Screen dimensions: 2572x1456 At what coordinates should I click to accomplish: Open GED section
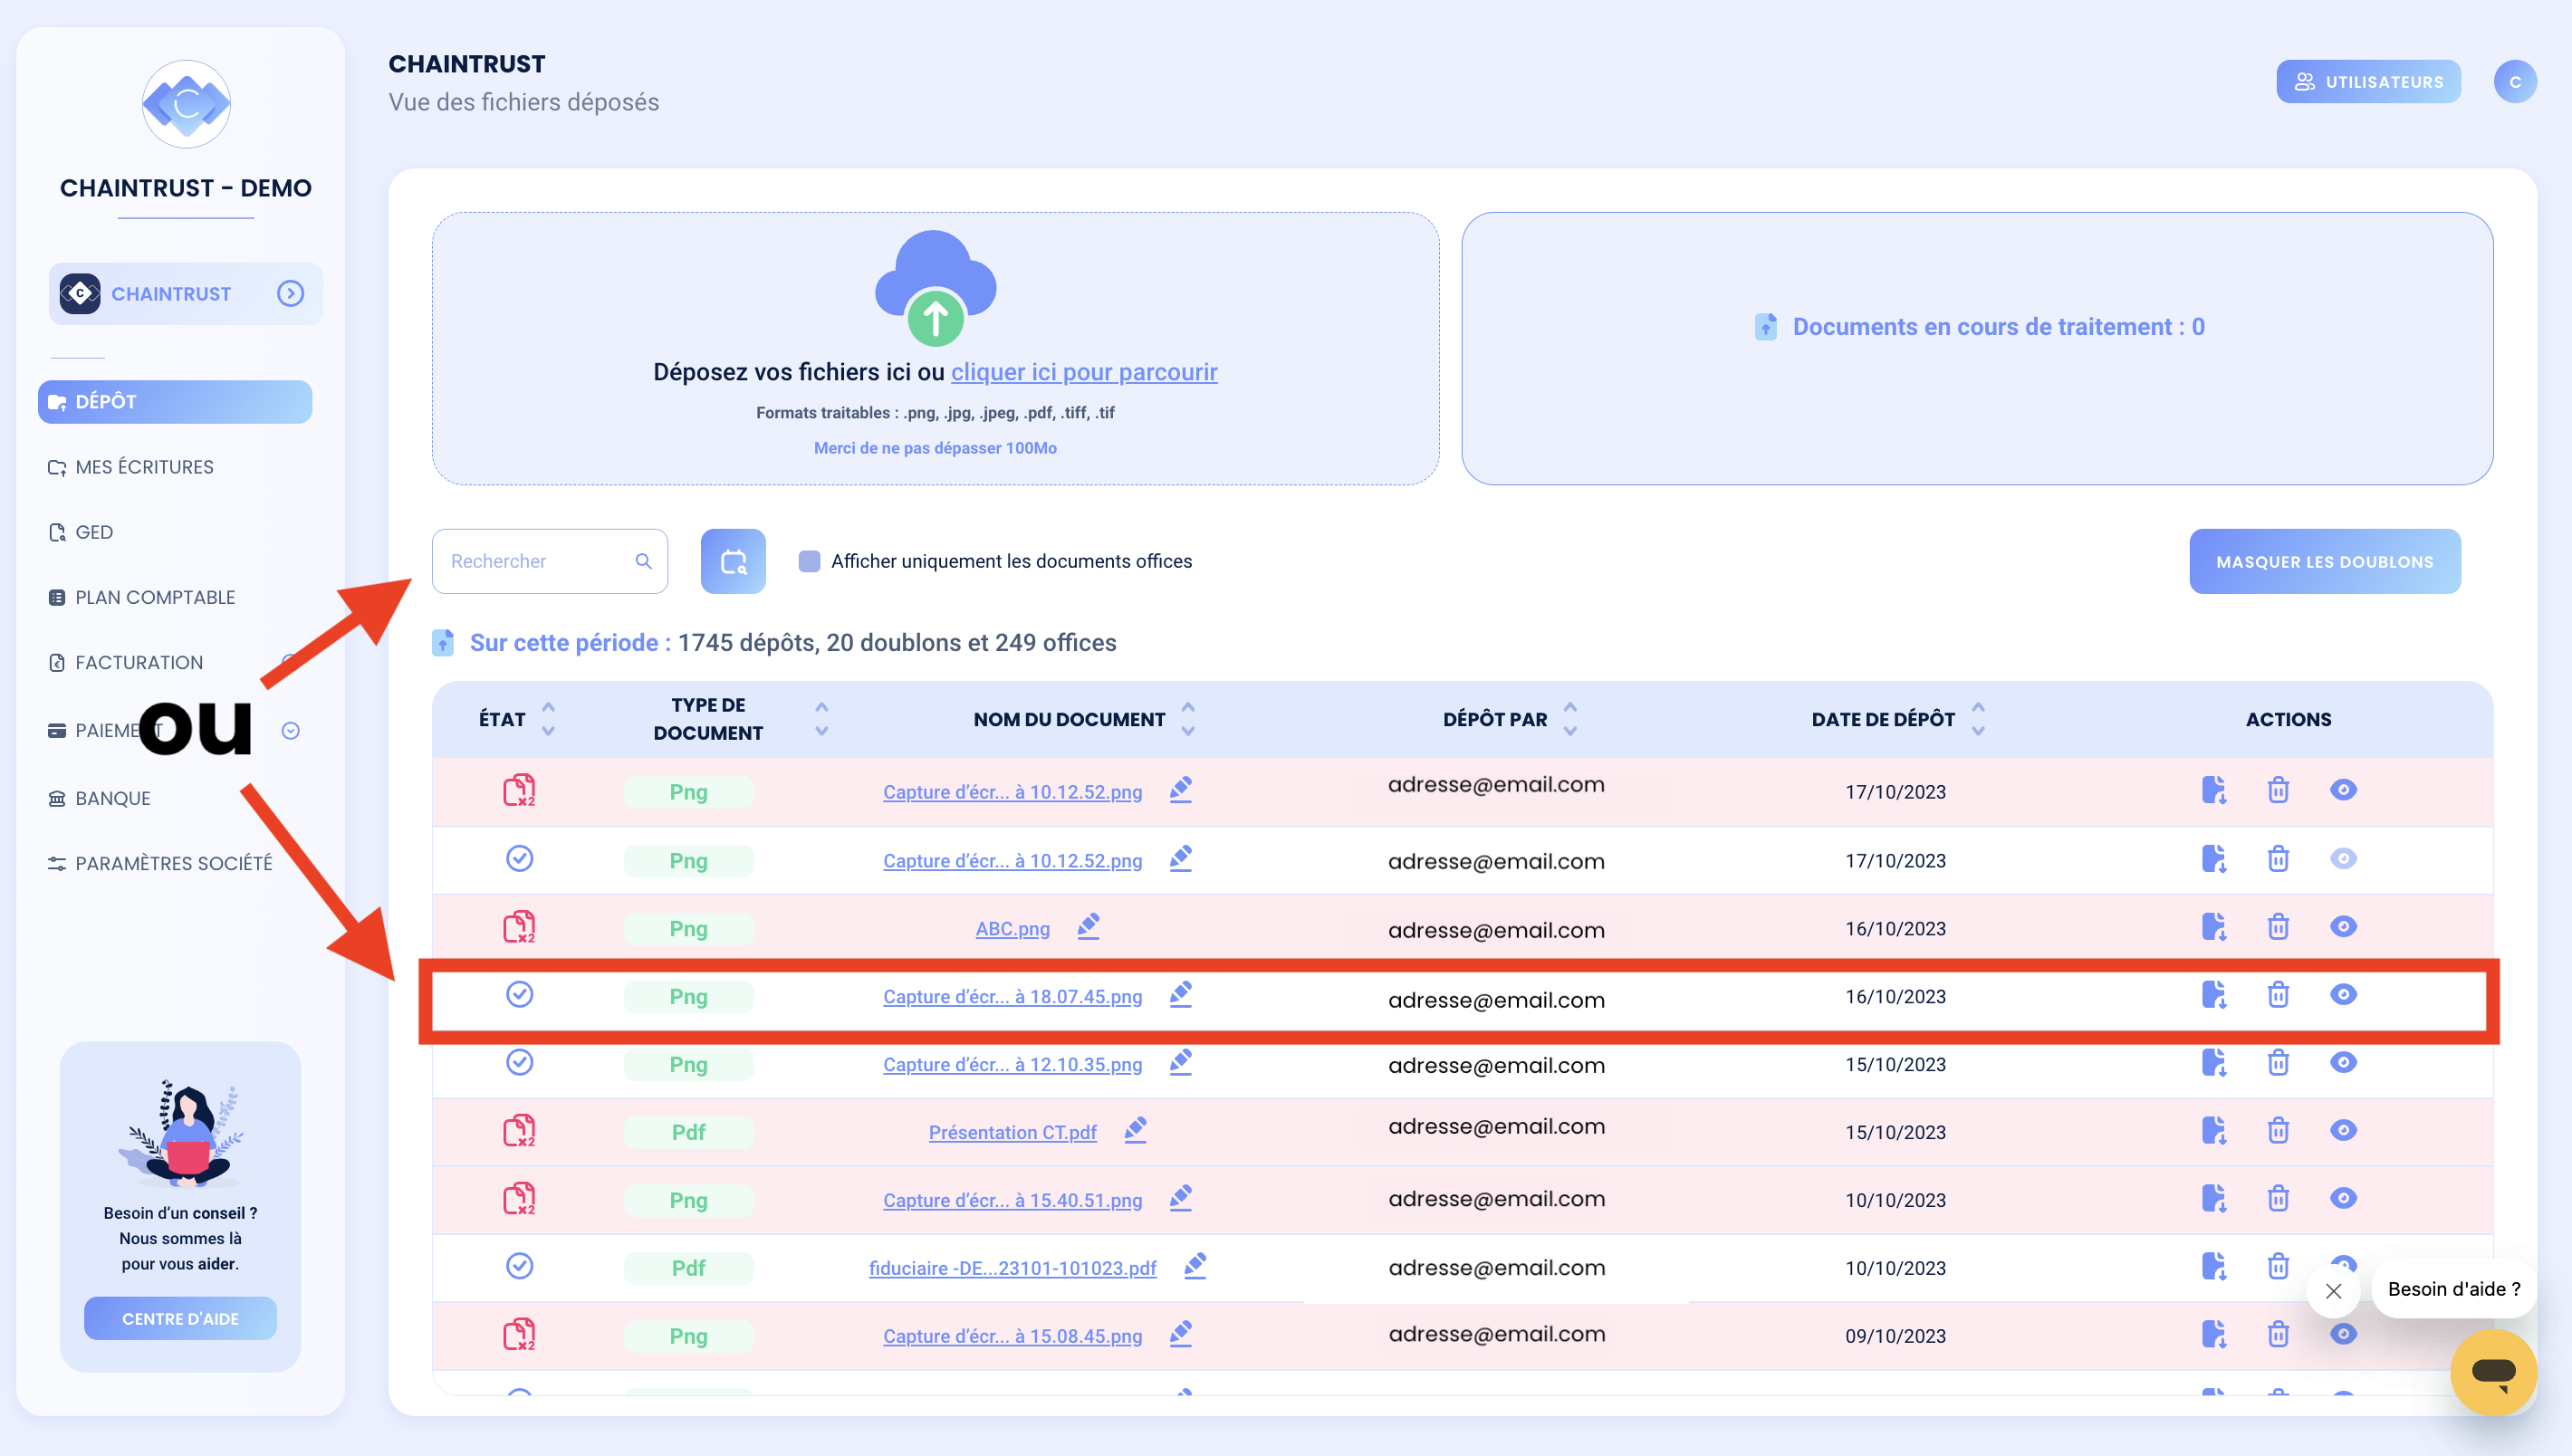pyautogui.click(x=81, y=532)
